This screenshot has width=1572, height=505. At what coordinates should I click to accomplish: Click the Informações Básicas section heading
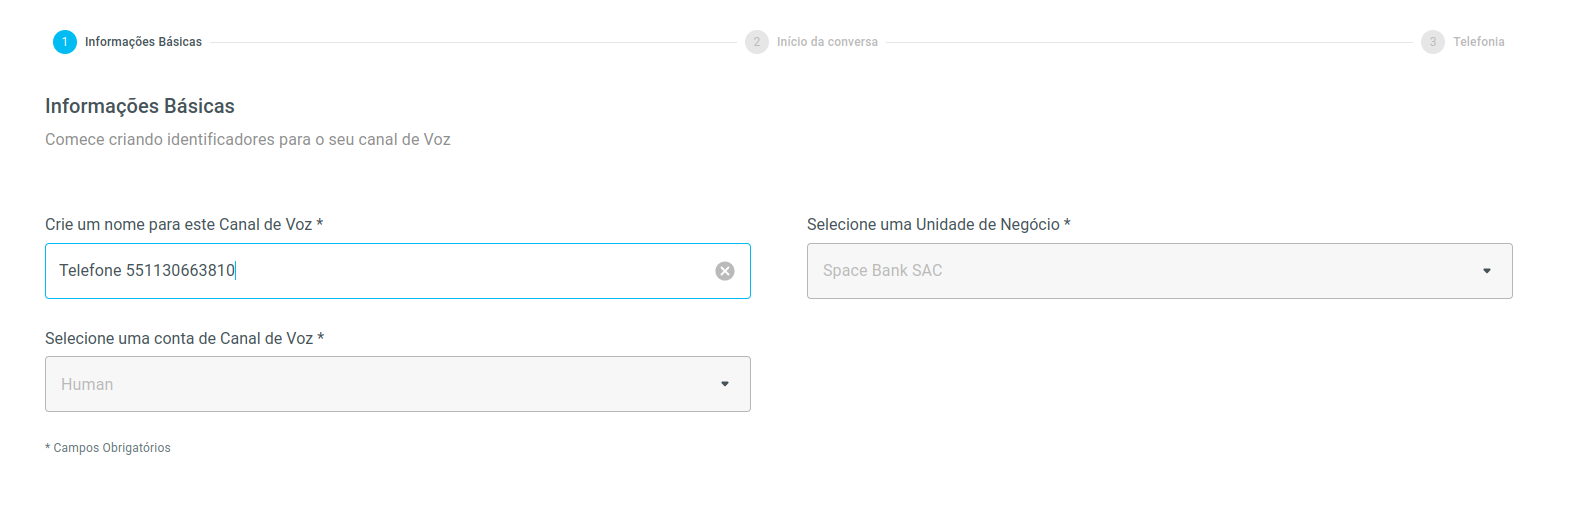(140, 106)
